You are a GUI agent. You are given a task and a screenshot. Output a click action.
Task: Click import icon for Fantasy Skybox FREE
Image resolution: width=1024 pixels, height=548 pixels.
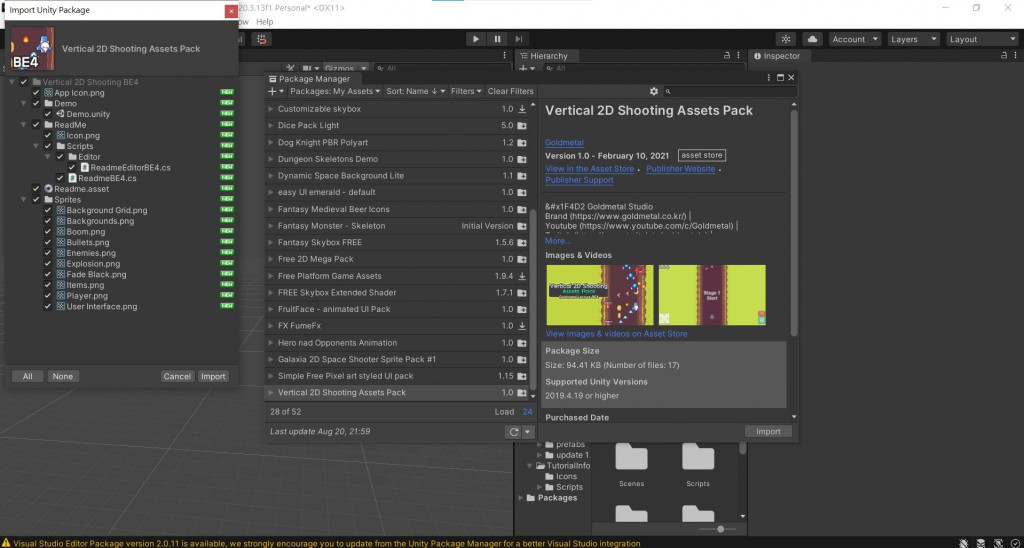522,242
